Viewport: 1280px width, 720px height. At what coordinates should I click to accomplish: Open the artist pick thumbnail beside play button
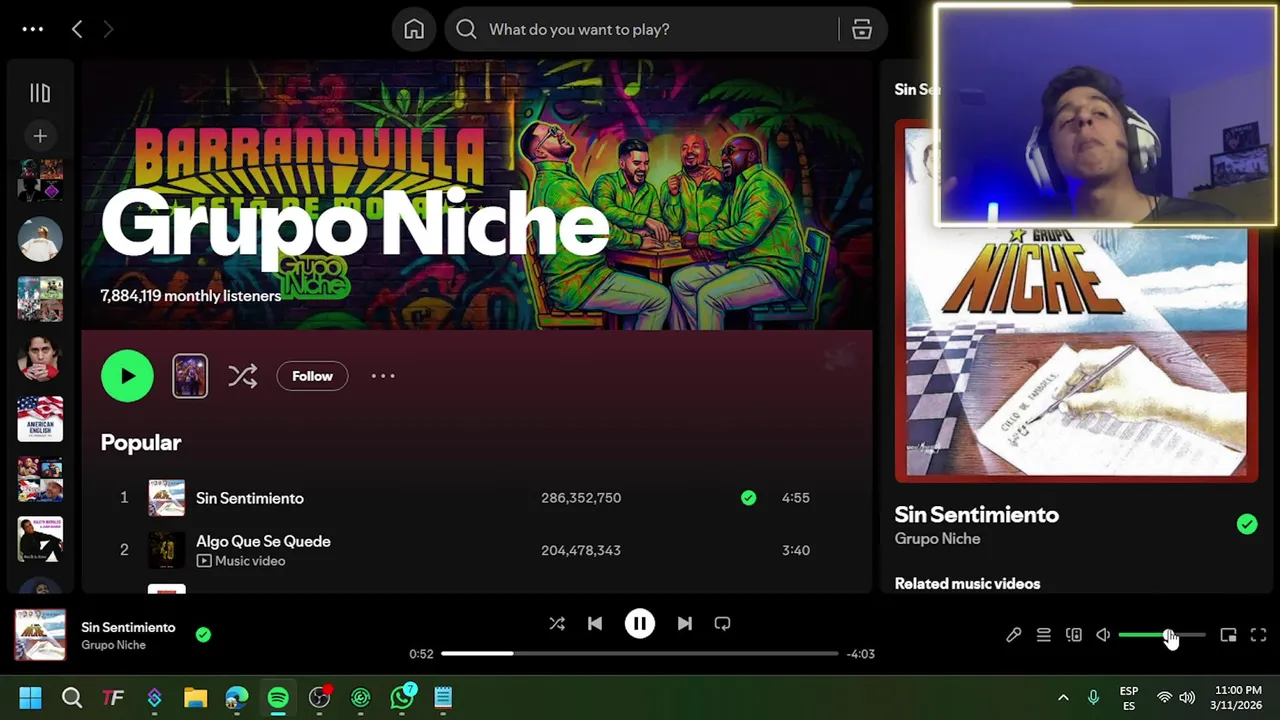190,376
